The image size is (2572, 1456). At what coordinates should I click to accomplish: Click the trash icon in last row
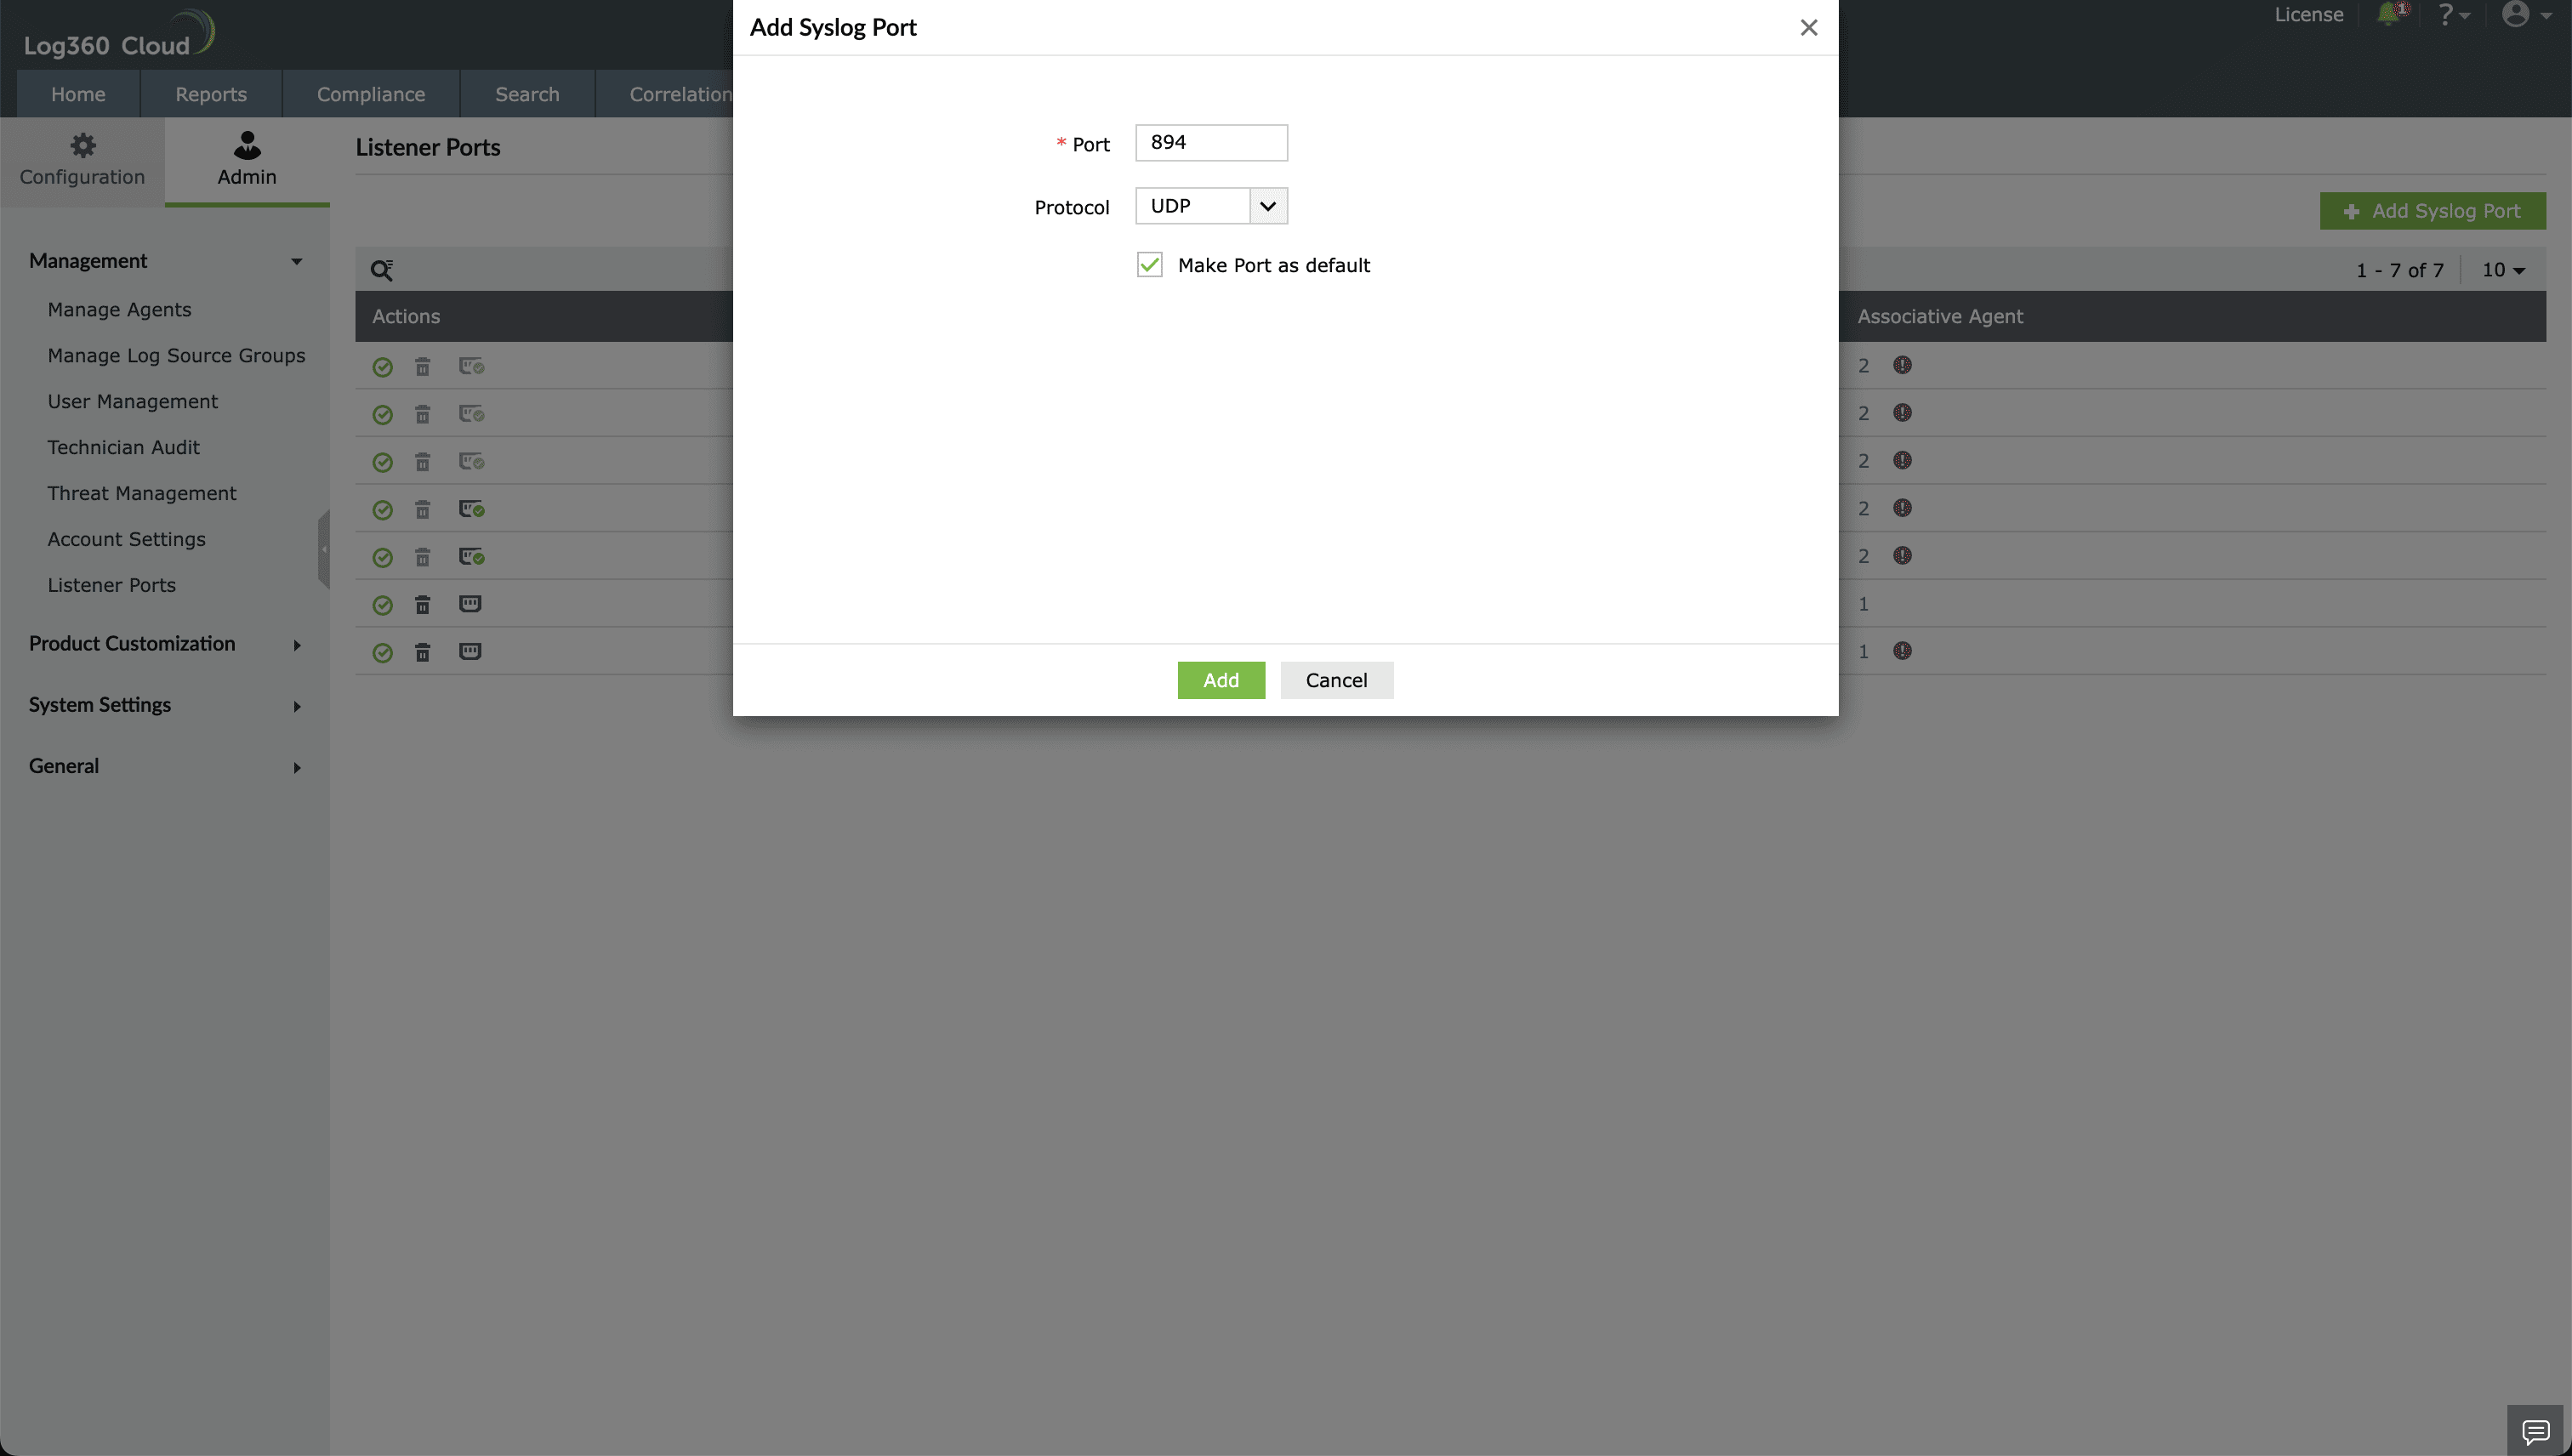tap(423, 653)
